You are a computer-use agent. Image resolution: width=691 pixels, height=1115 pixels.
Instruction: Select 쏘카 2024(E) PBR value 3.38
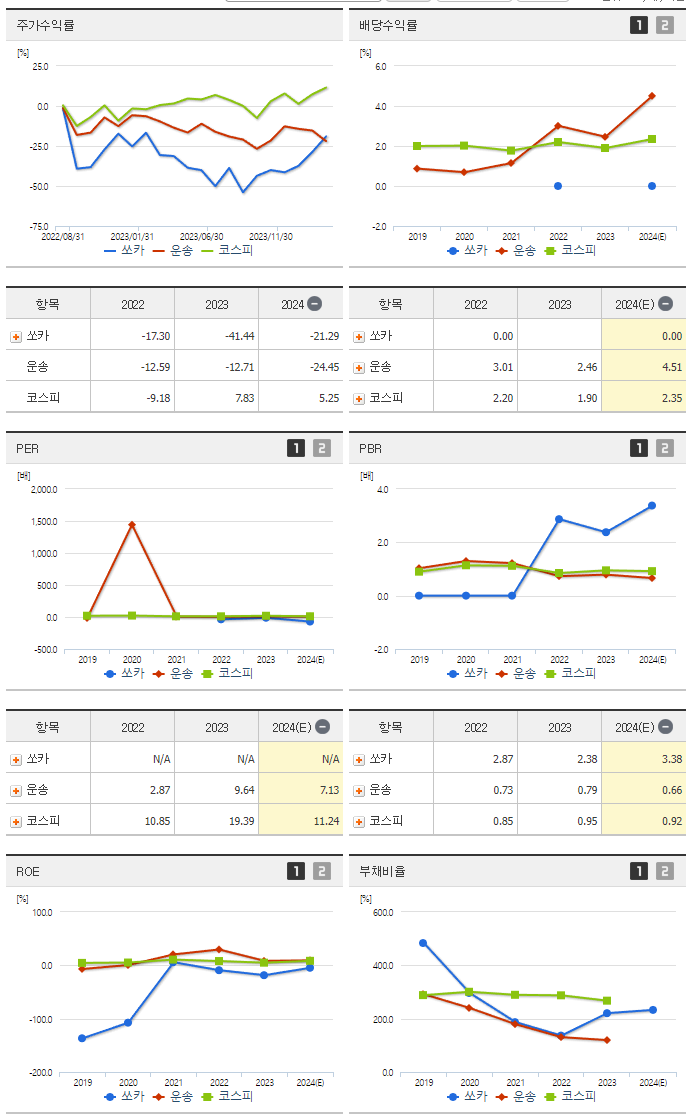[672, 759]
